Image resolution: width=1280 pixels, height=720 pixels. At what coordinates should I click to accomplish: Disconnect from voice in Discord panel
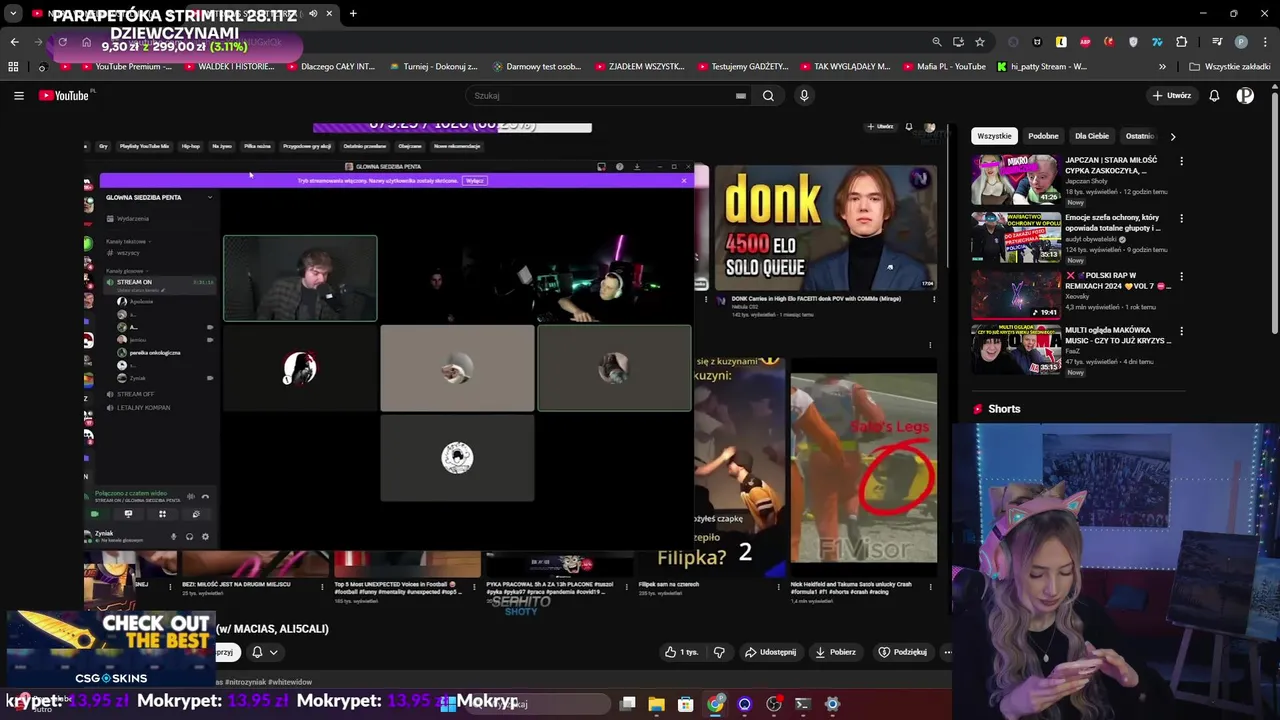205,497
